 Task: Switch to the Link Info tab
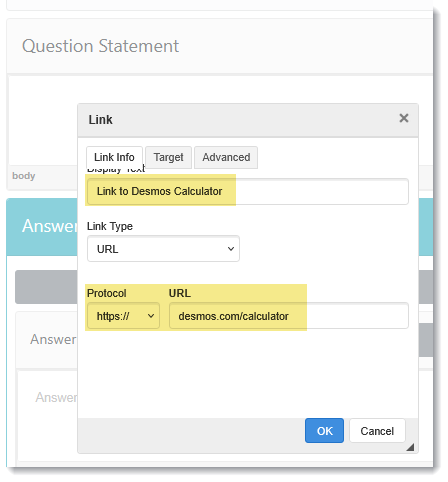(114, 157)
